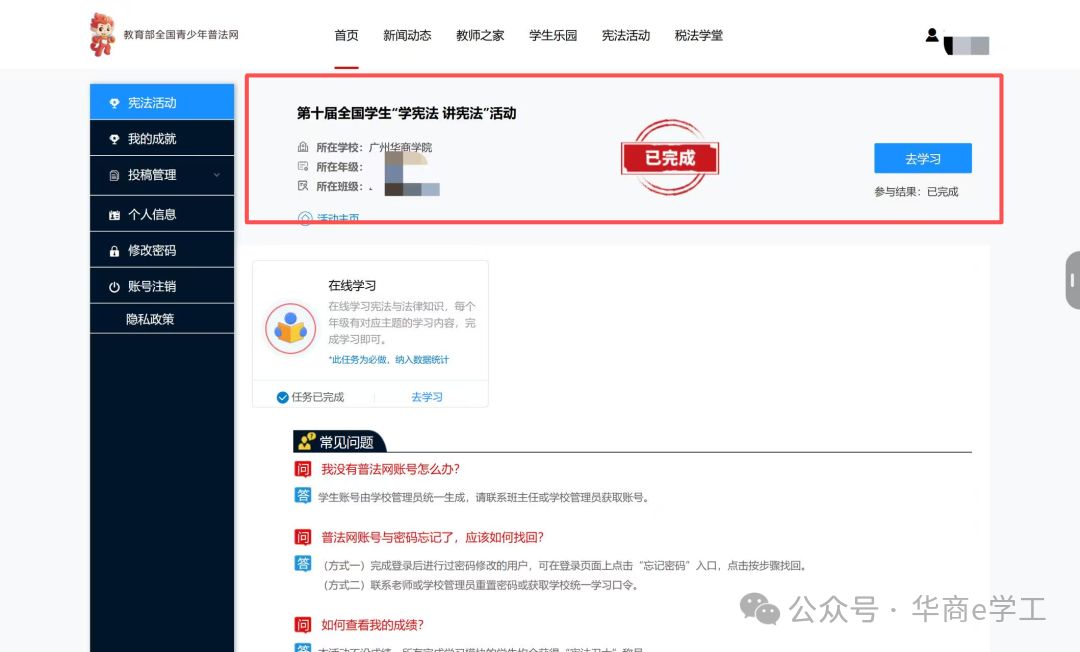The width and height of the screenshot is (1080, 652).
Task: Click the gray side handle on right edge
Action: point(1071,281)
